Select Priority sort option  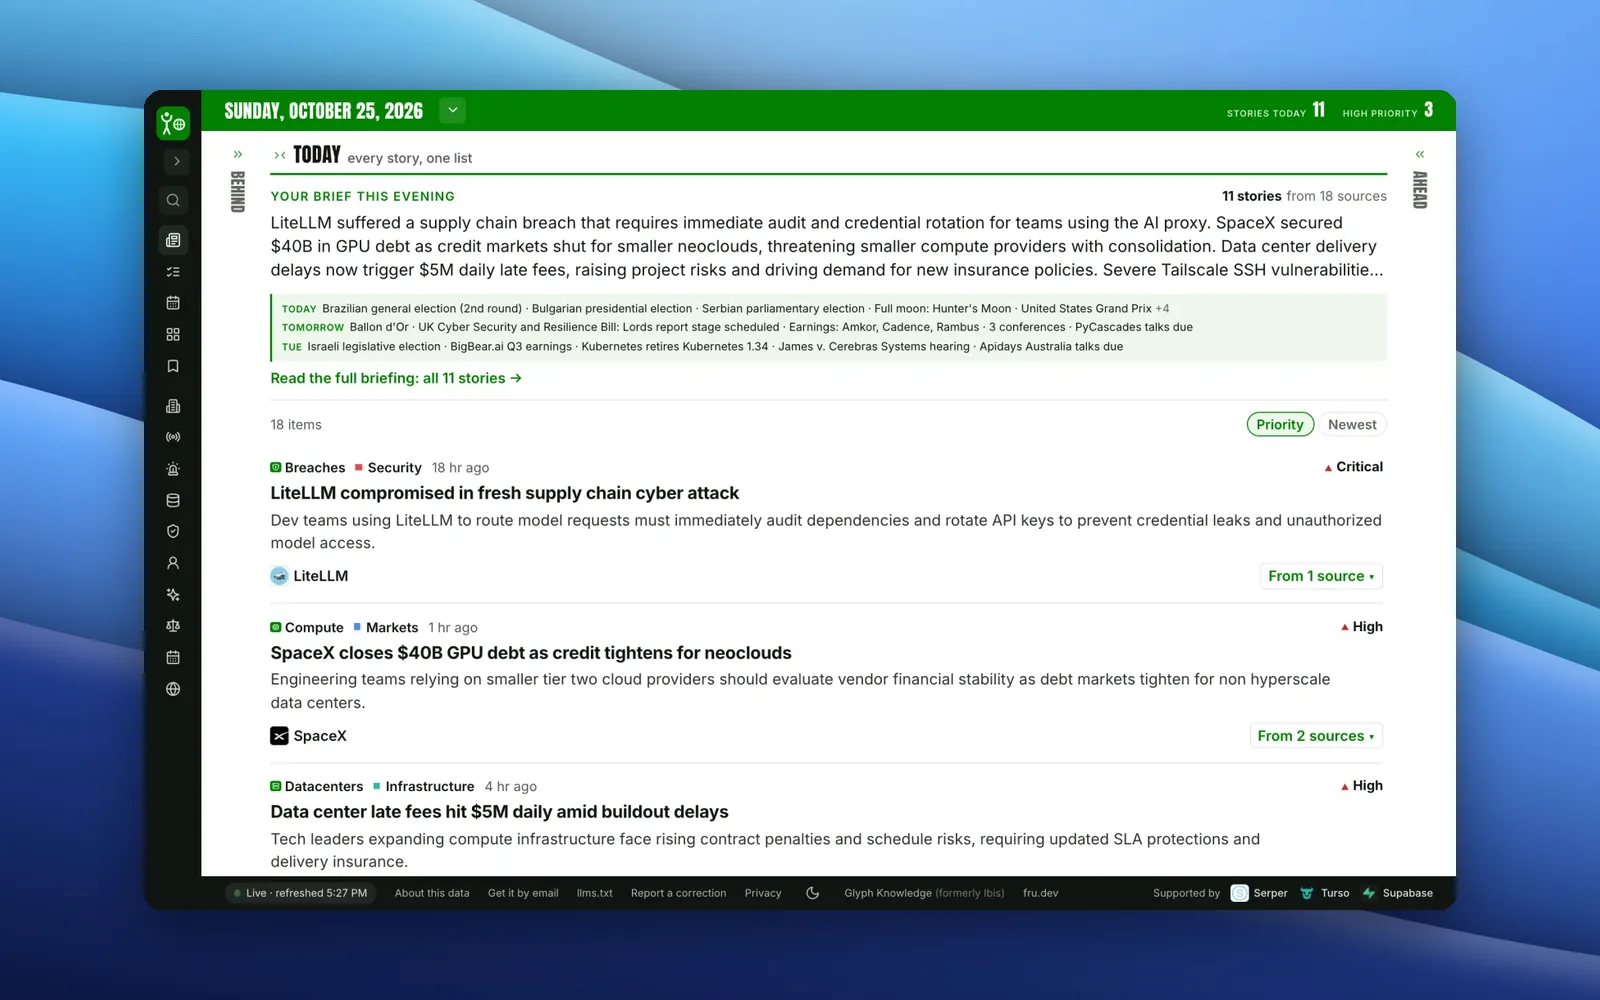point(1280,424)
